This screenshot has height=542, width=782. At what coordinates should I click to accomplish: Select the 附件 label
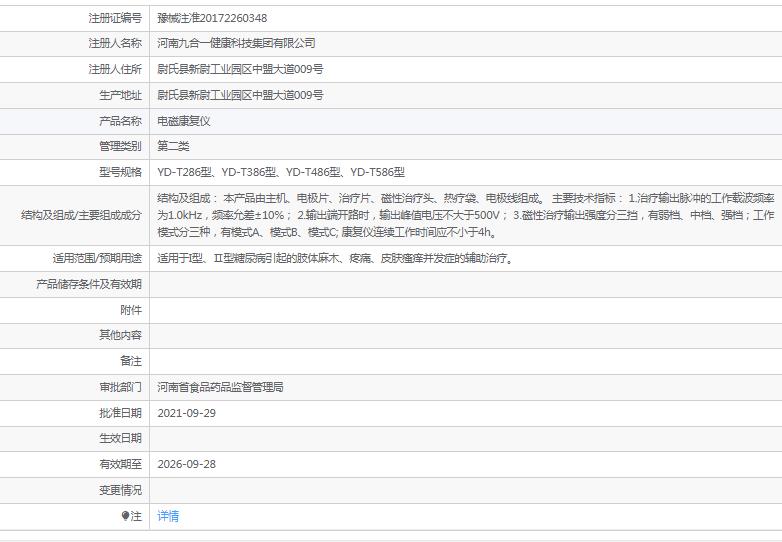(131, 310)
